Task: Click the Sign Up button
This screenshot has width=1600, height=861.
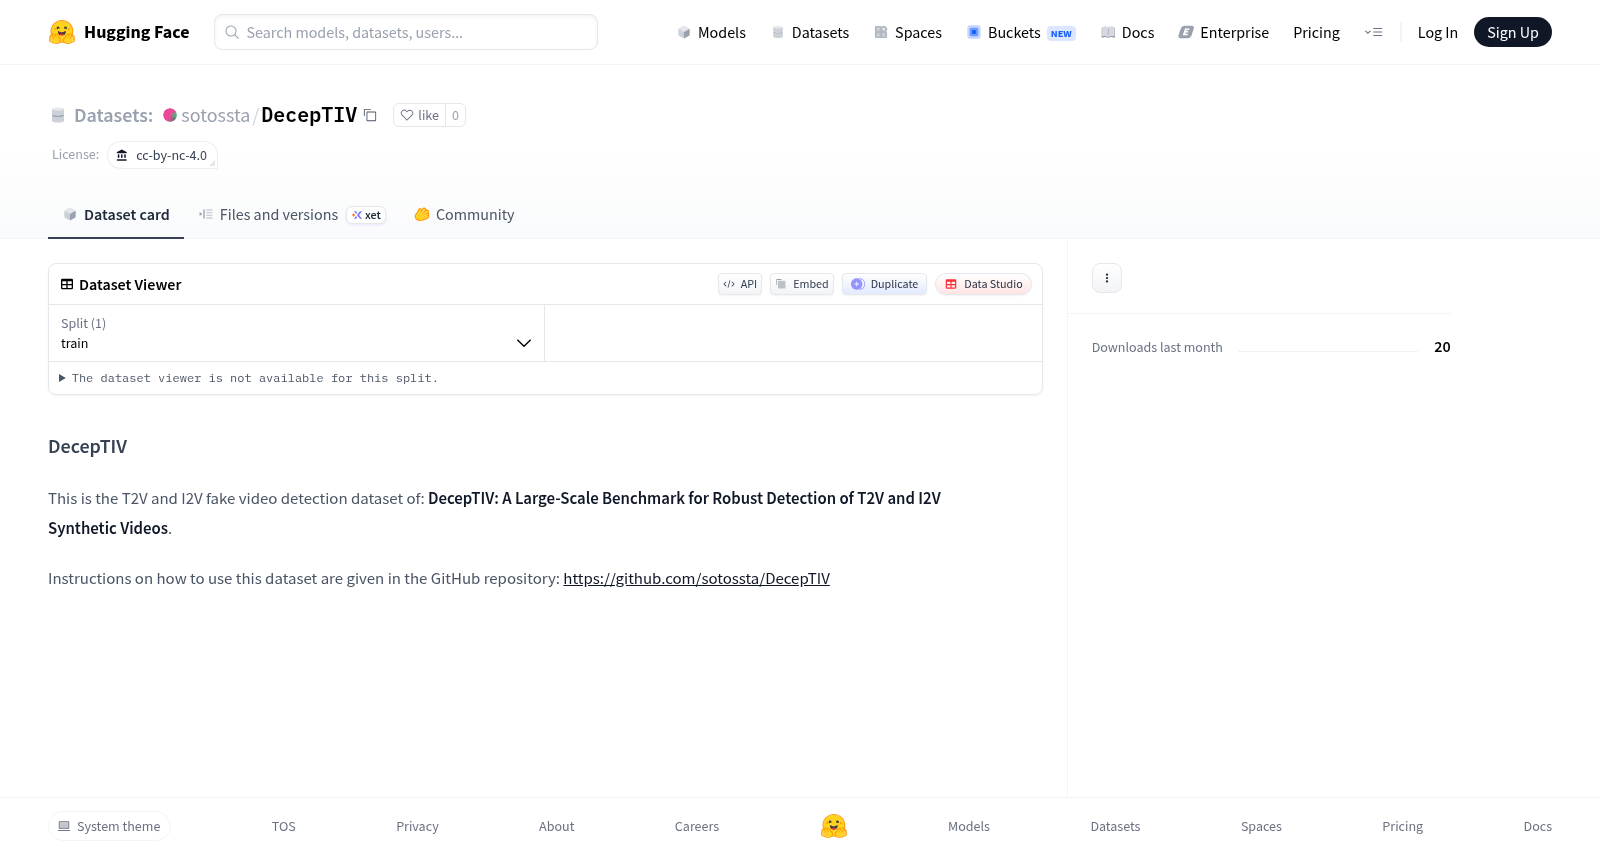Action: (x=1512, y=32)
